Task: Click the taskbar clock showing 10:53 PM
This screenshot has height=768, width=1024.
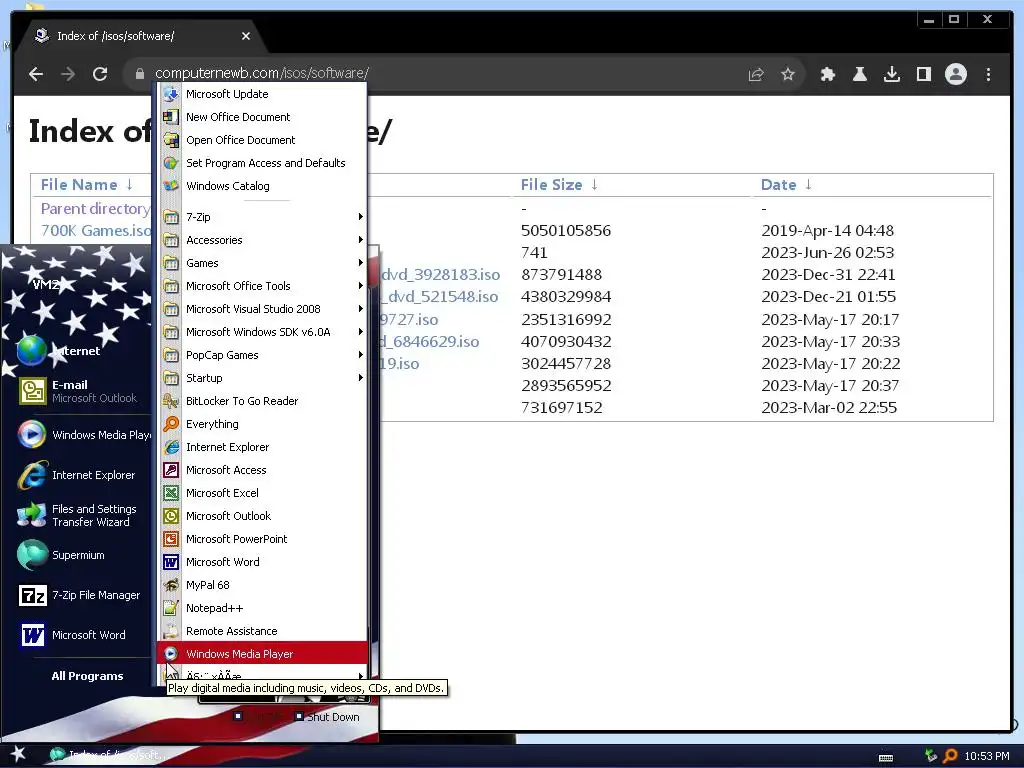Action: click(x=986, y=756)
